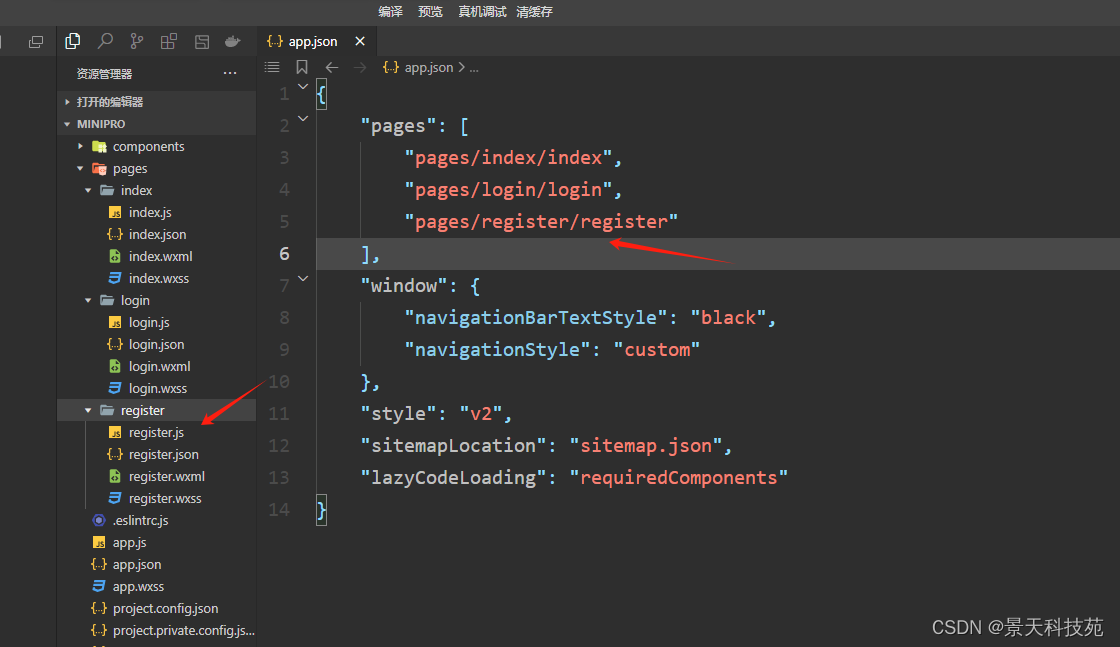The width and height of the screenshot is (1120, 647).
Task: Open the resource manager three-dots menu
Action: [x=230, y=73]
